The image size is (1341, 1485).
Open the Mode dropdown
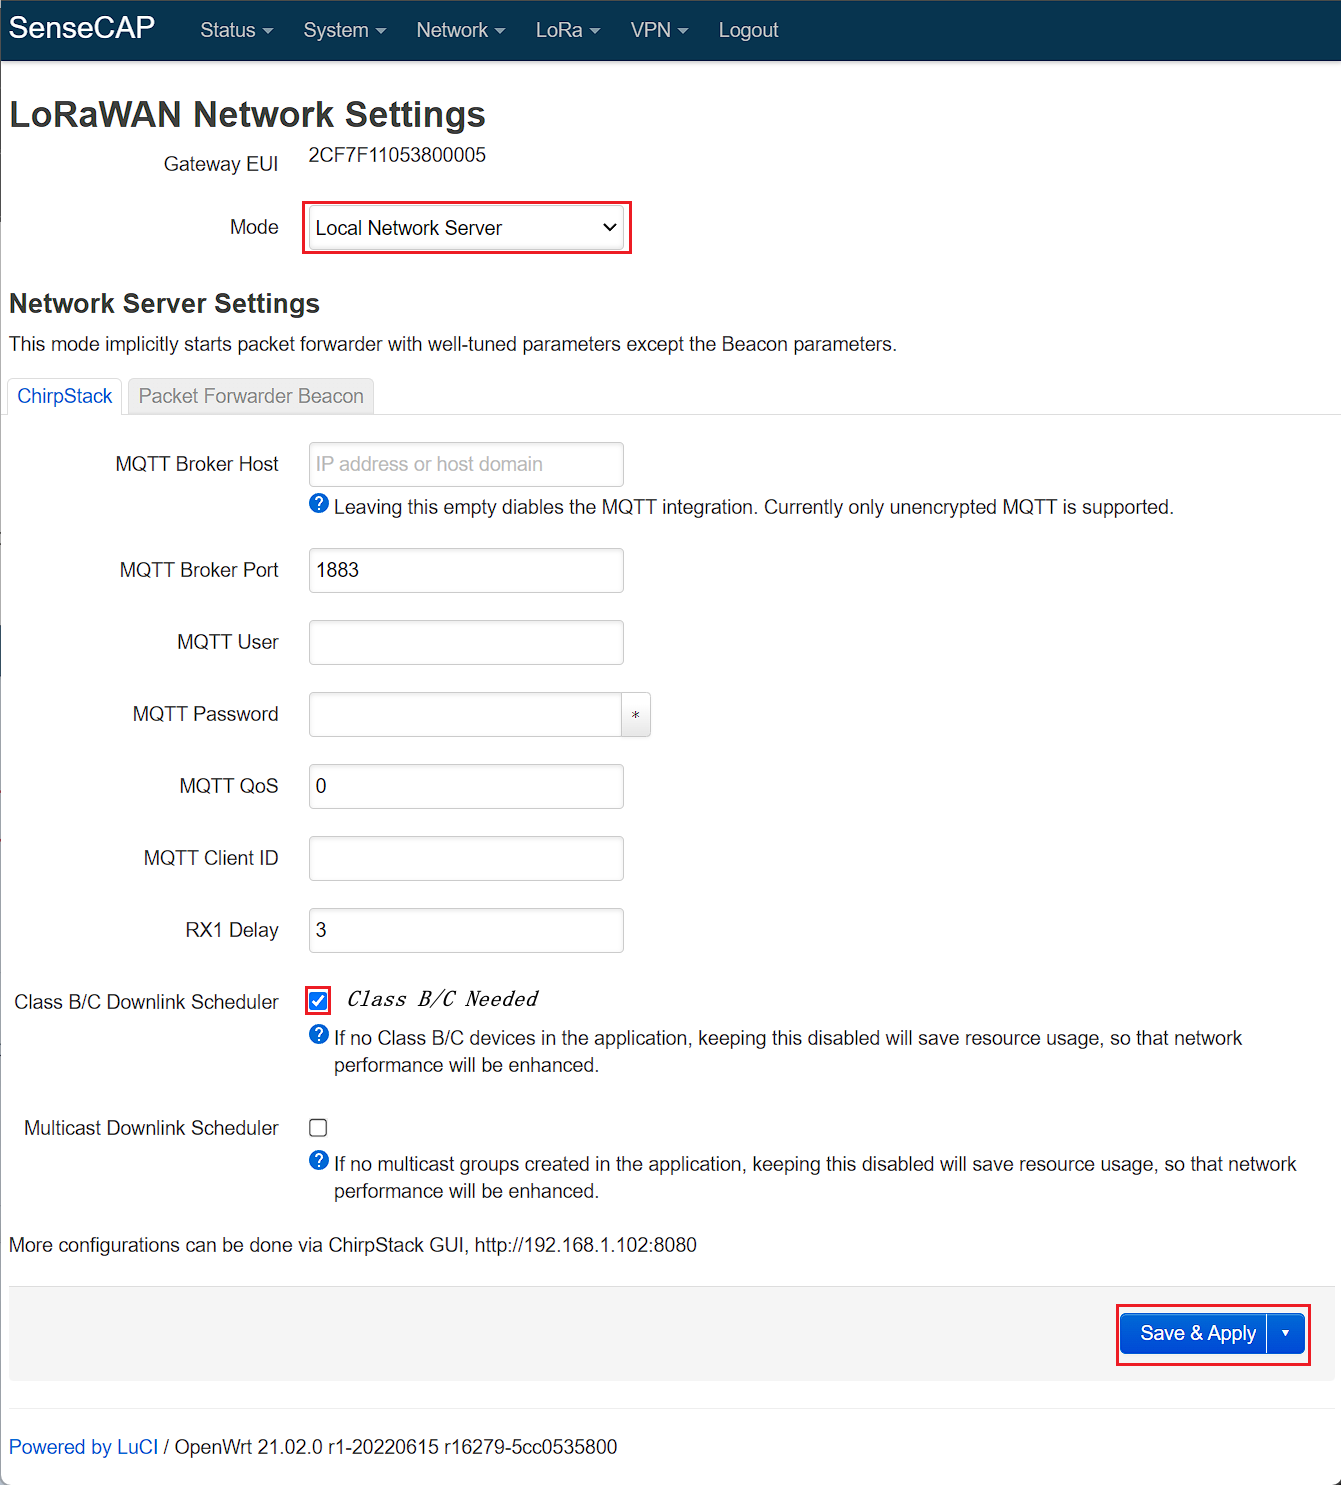[466, 228]
